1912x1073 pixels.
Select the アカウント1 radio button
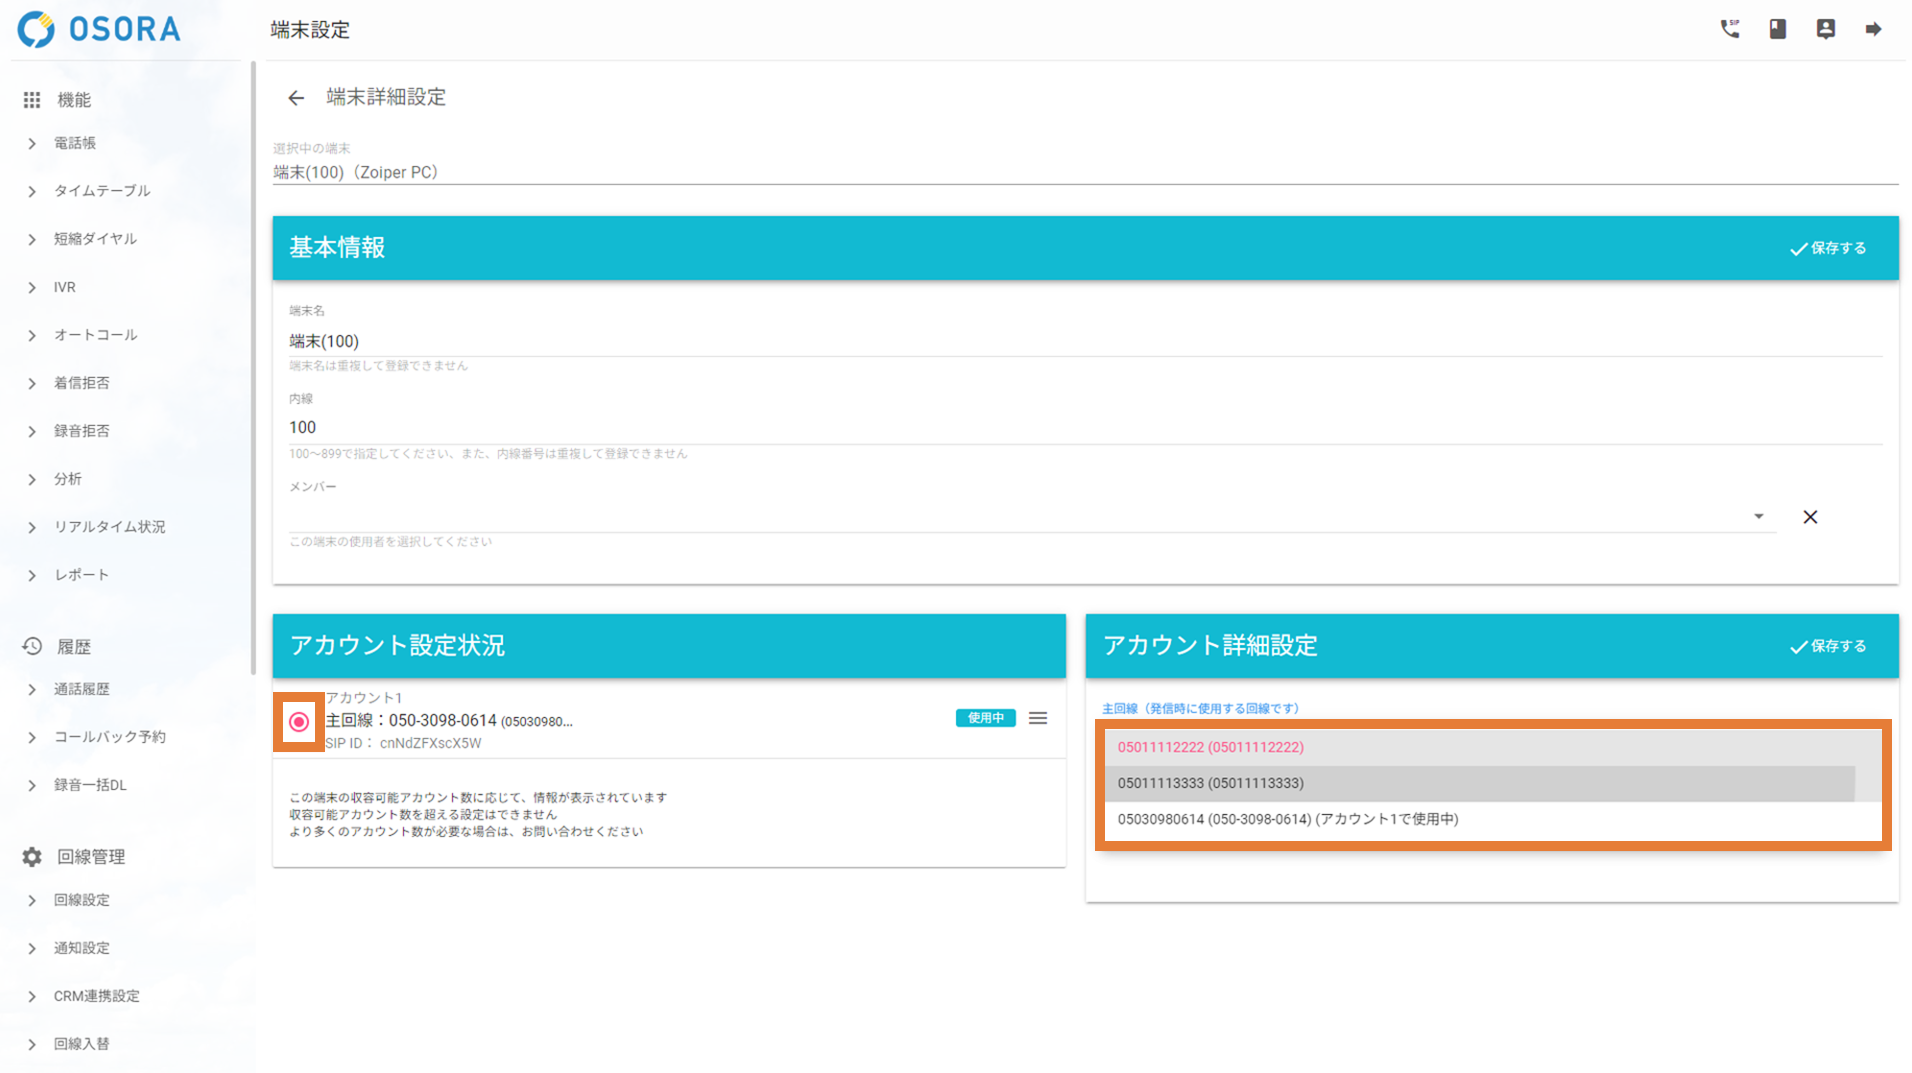(x=299, y=721)
